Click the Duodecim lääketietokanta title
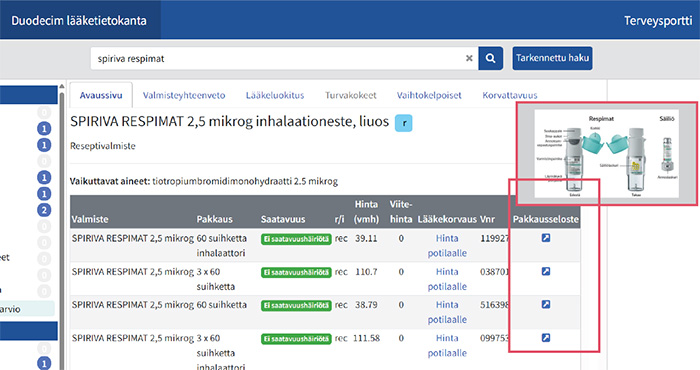 click(x=79, y=21)
